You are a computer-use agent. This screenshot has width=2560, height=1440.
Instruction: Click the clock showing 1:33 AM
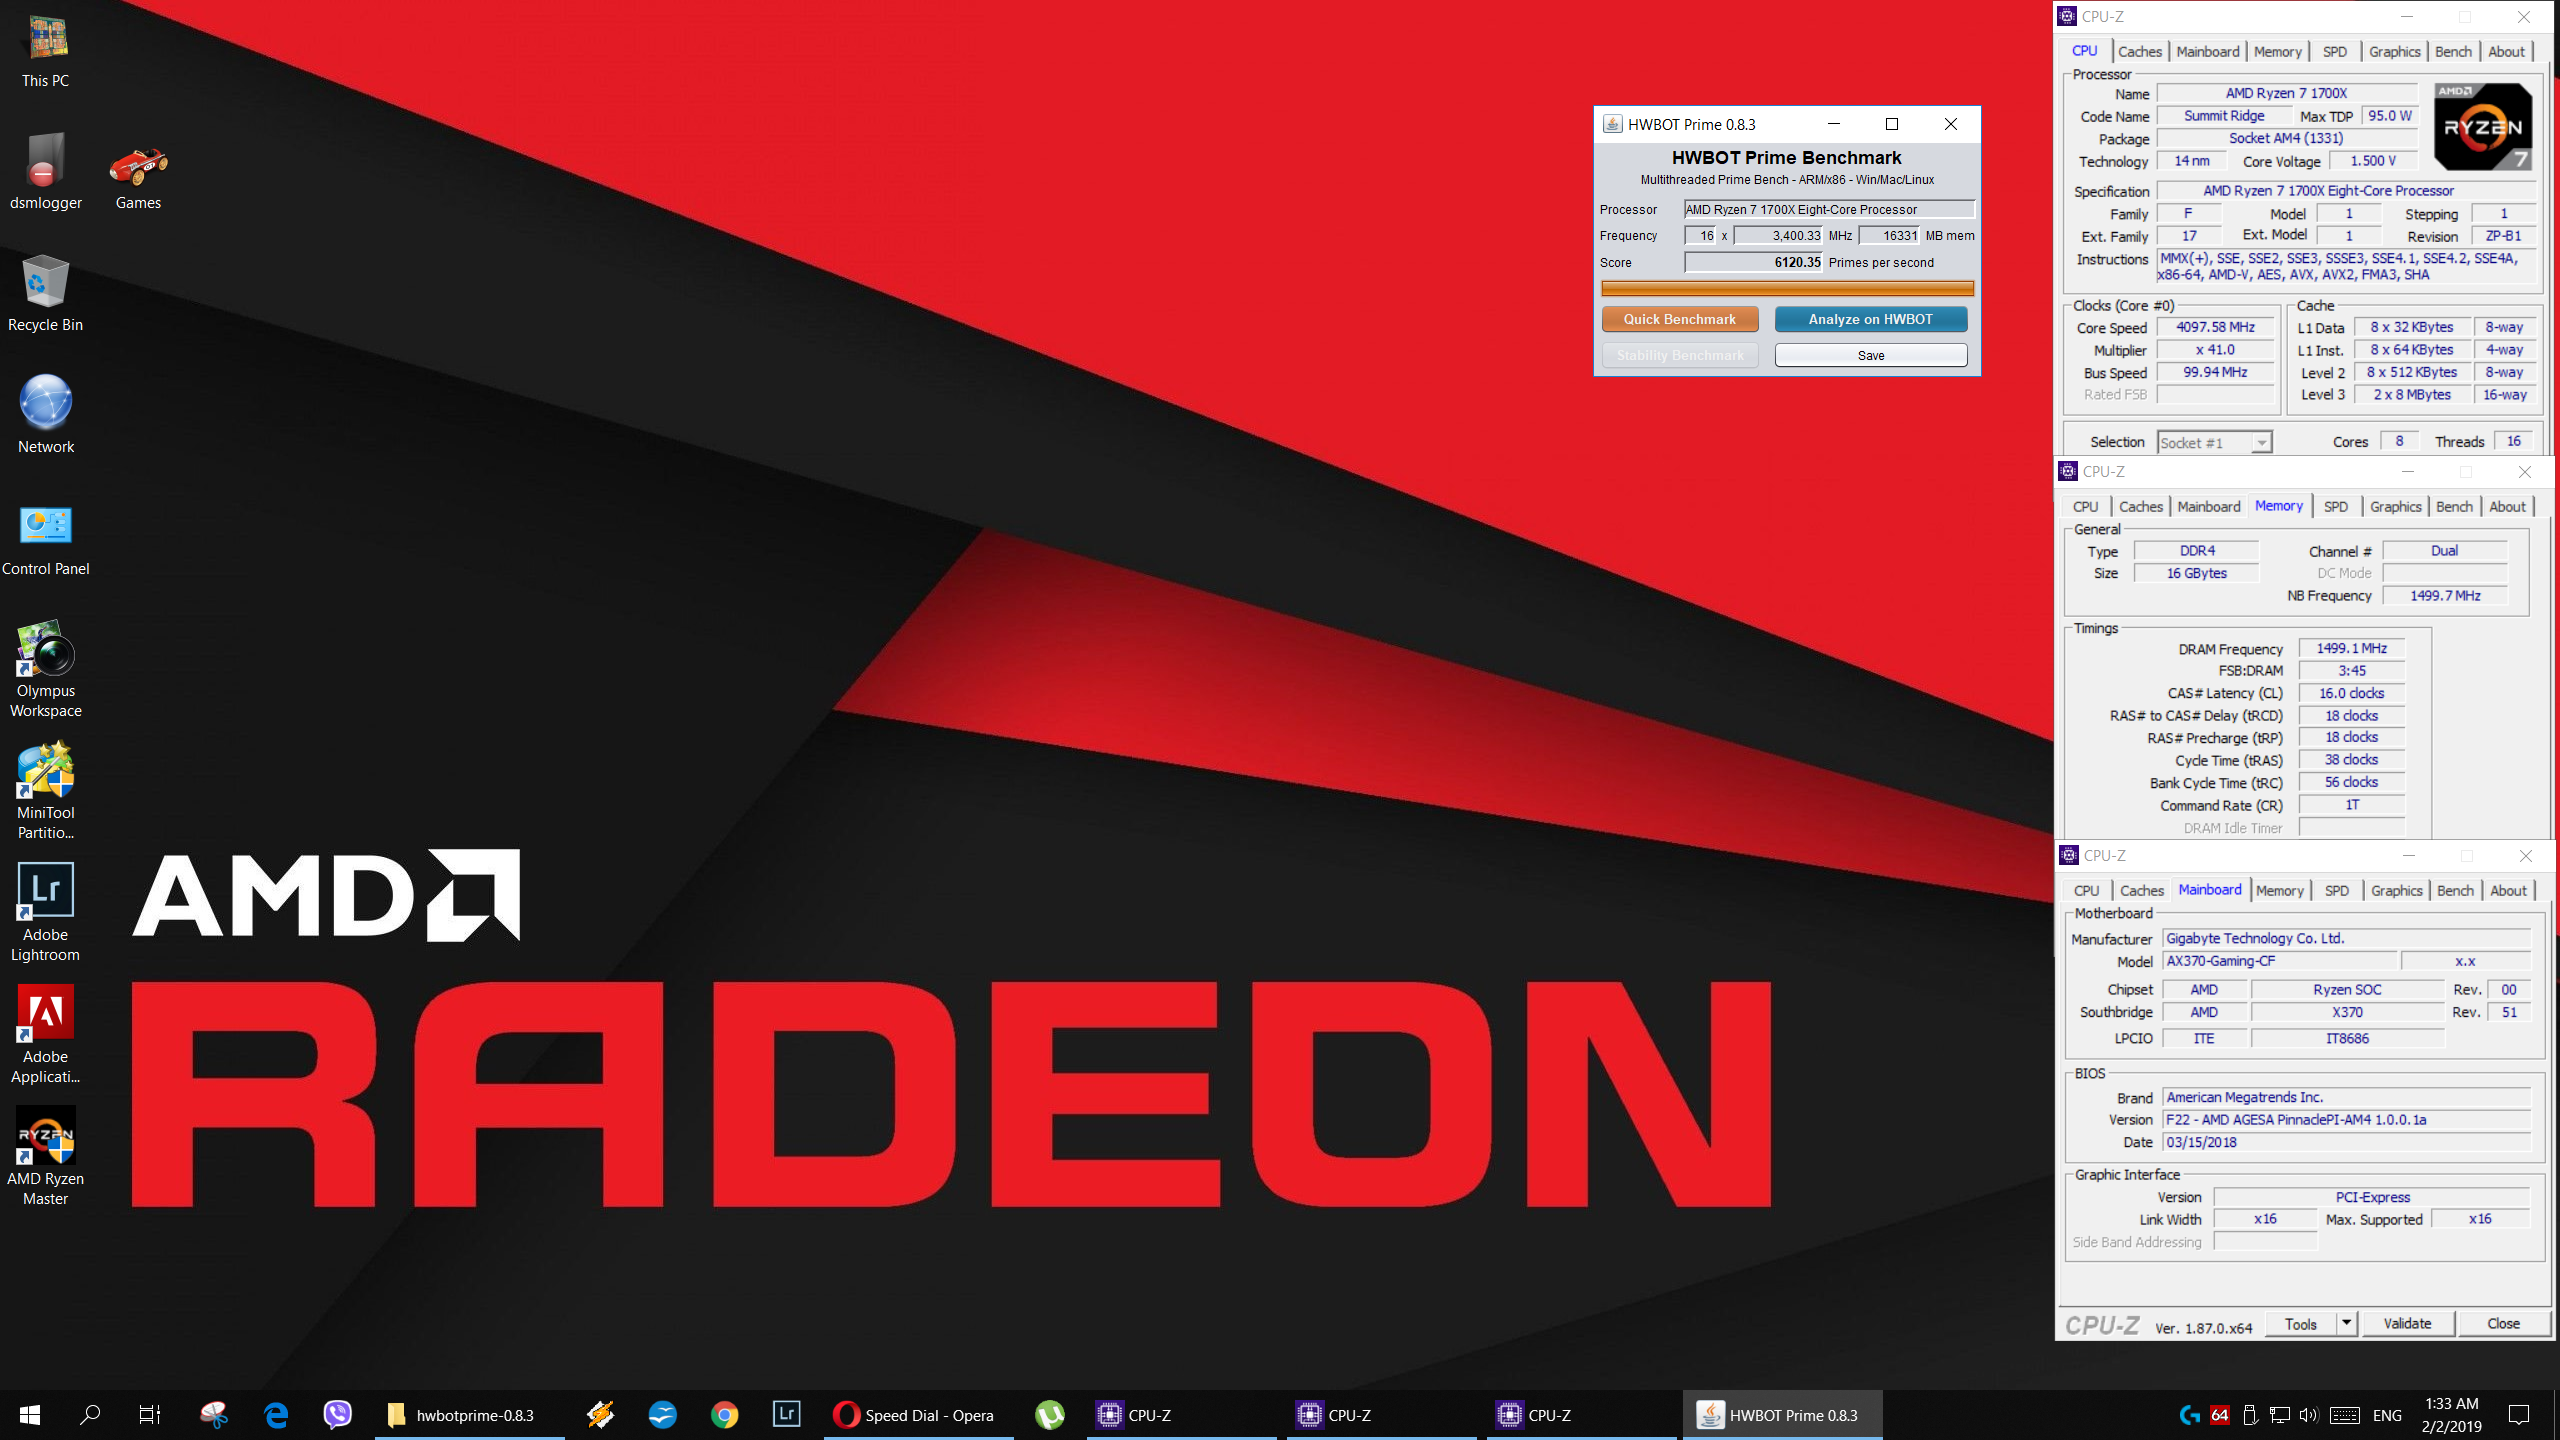[x=2452, y=1403]
